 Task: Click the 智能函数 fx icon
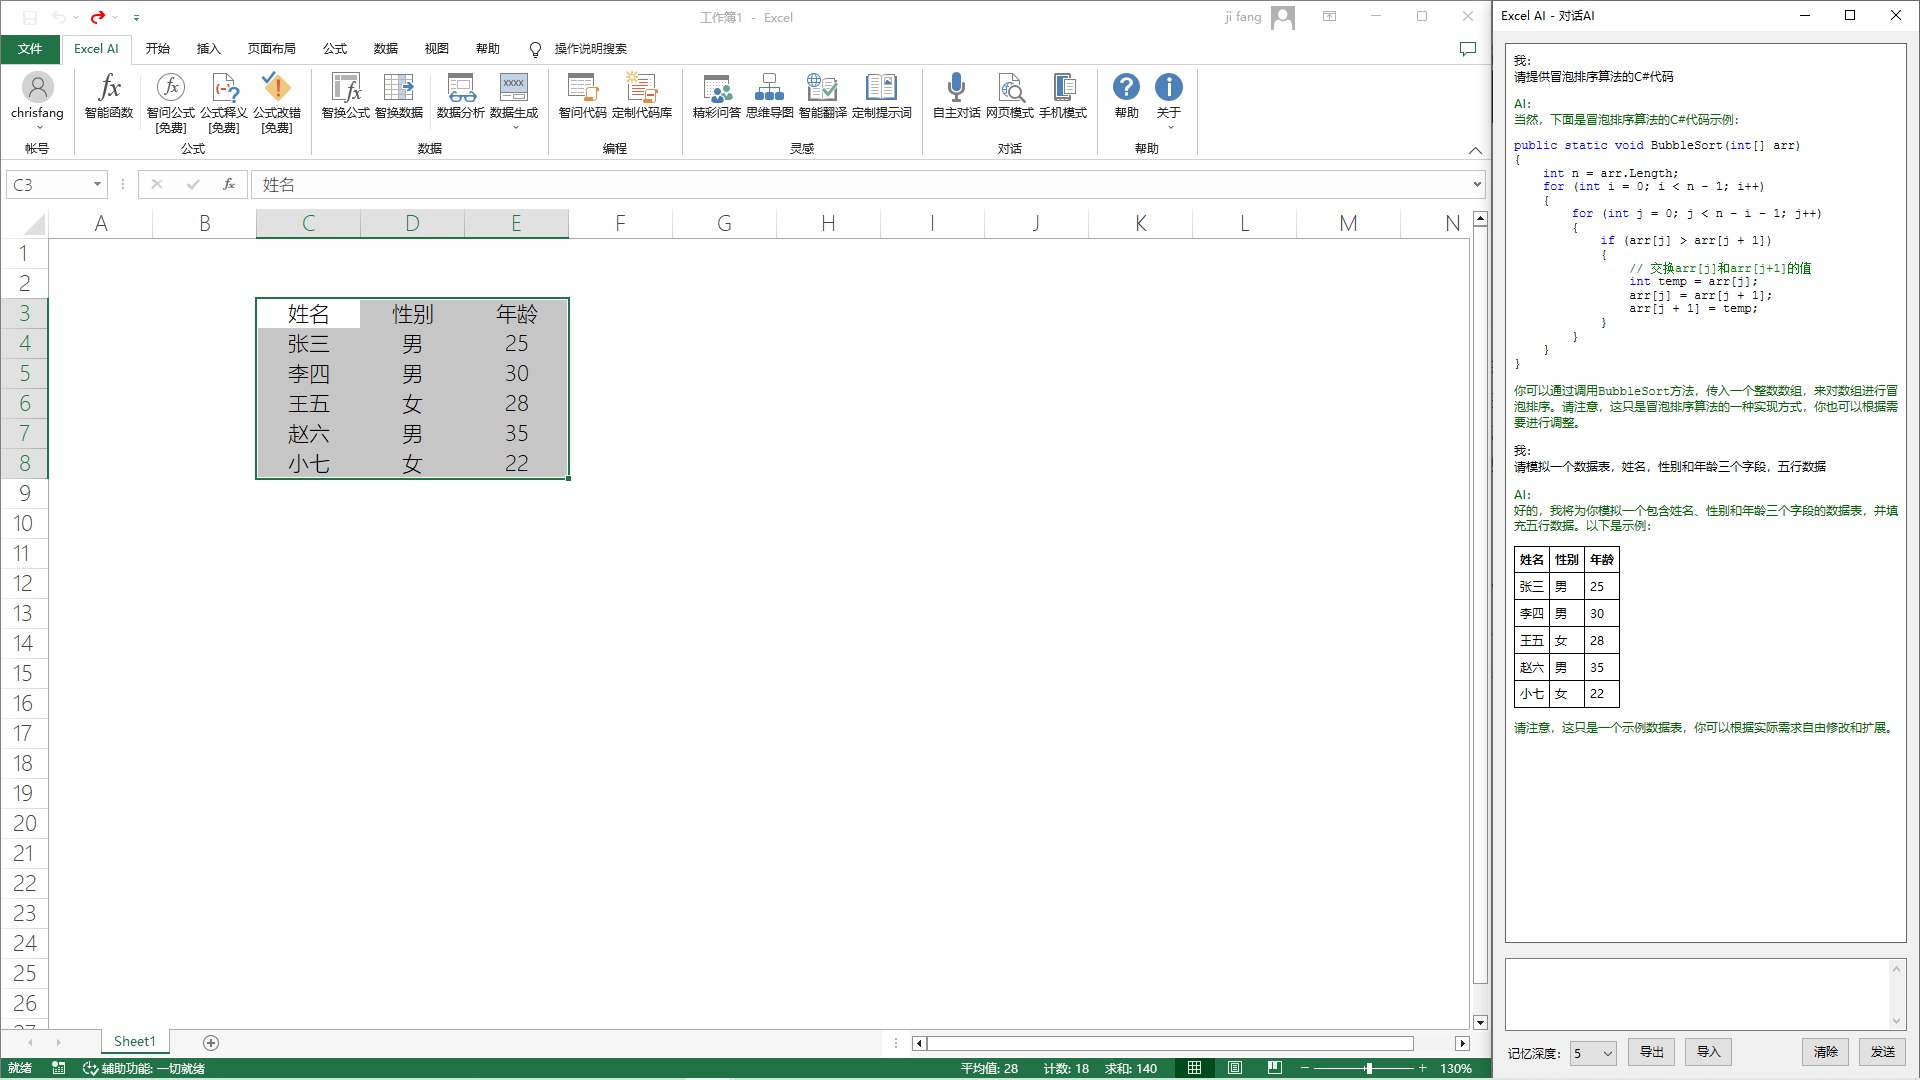coord(109,88)
